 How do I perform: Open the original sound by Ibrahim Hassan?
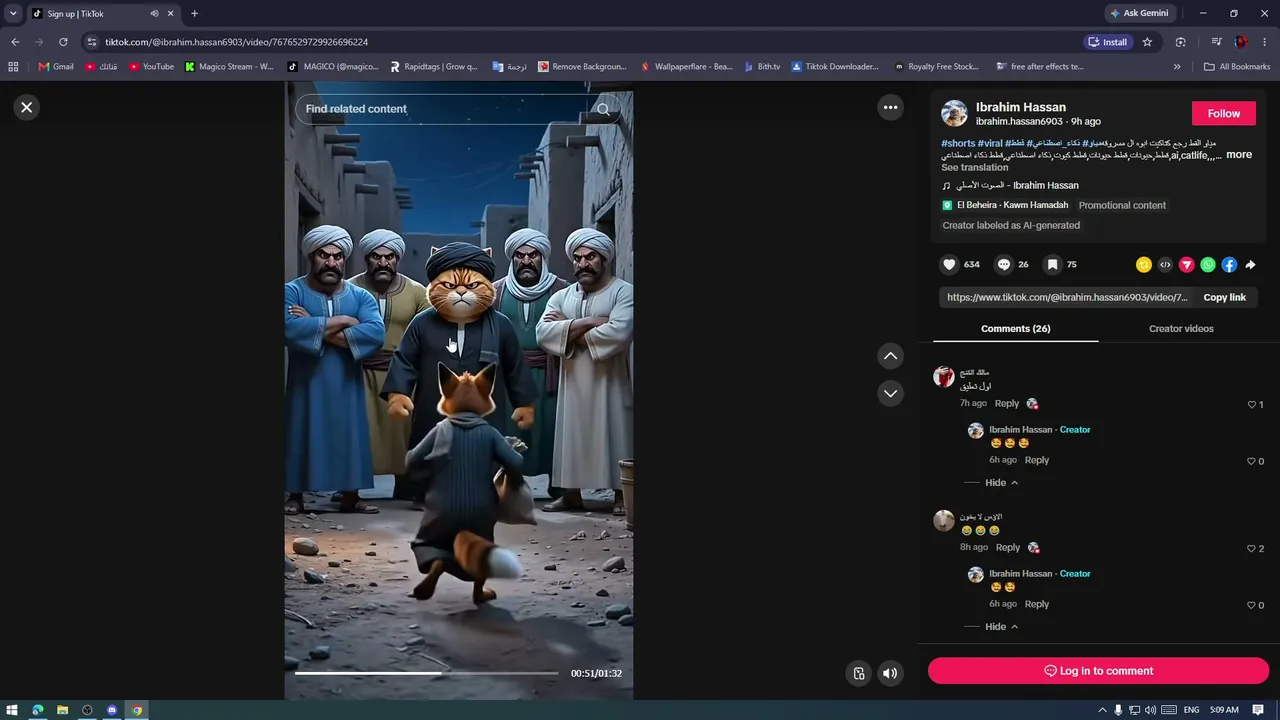coord(1017,185)
